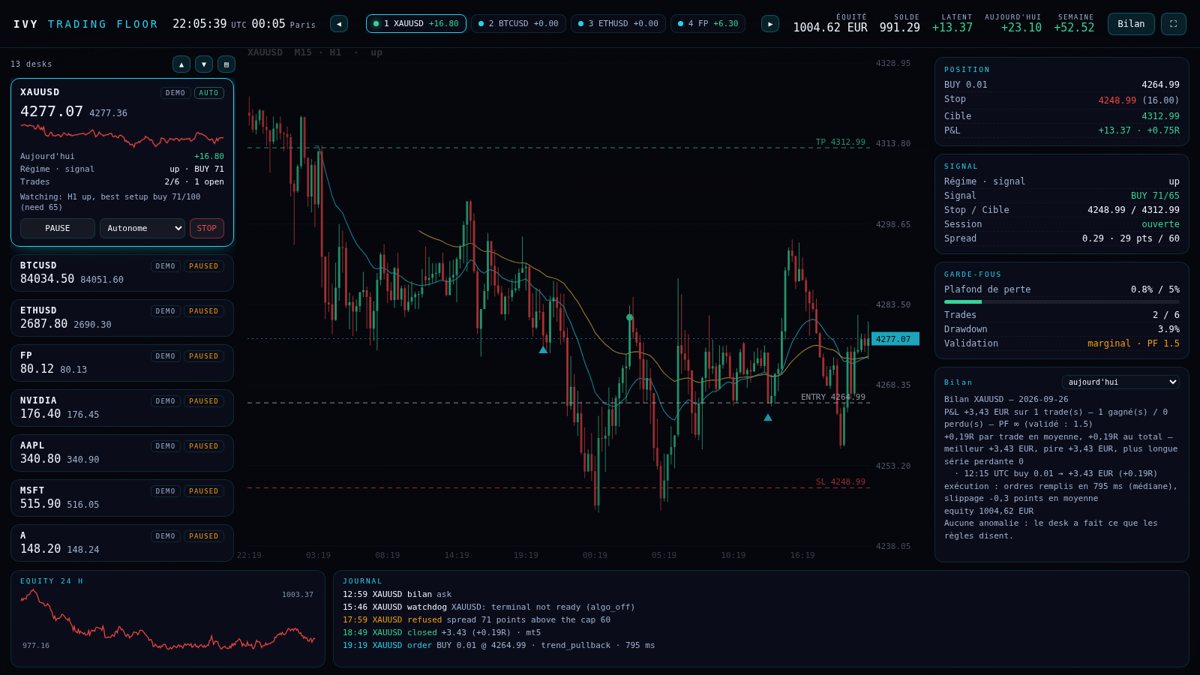Open the Bilan report button in the header
This screenshot has width=1200, height=675.
(1131, 24)
